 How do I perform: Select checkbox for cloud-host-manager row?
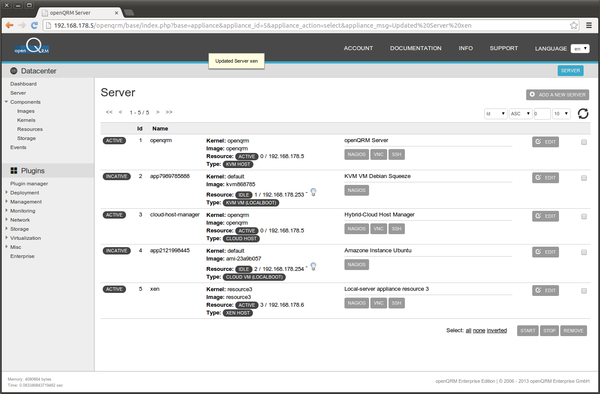584,217
